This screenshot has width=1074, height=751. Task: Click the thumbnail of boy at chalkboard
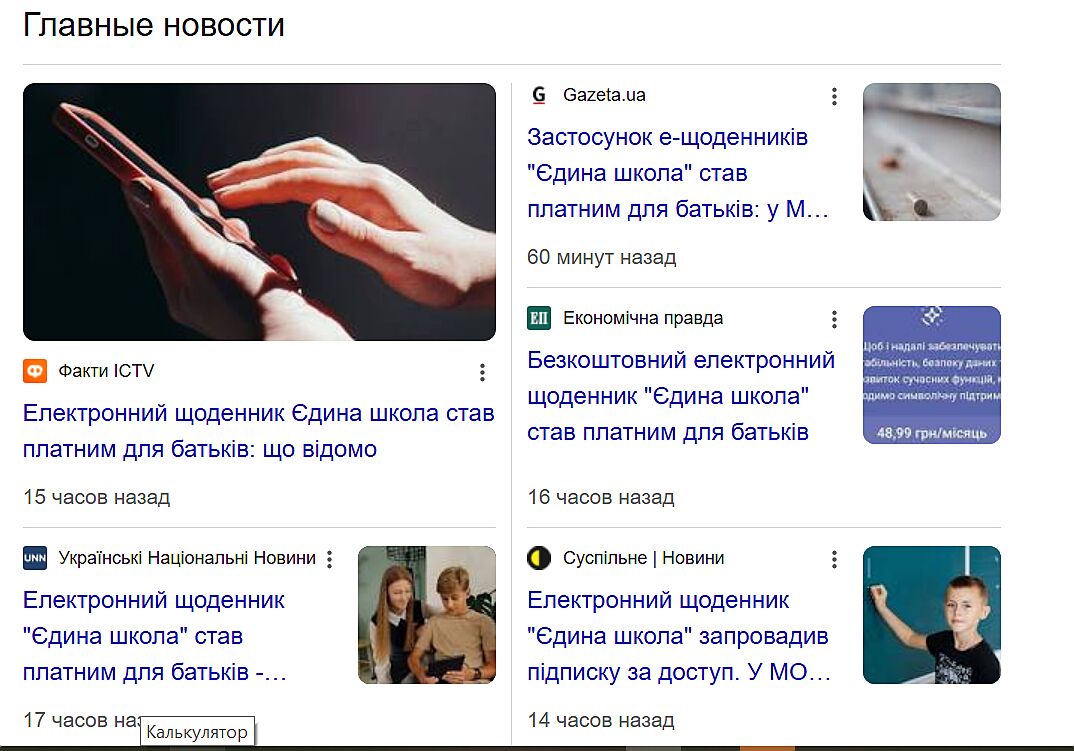pos(932,615)
